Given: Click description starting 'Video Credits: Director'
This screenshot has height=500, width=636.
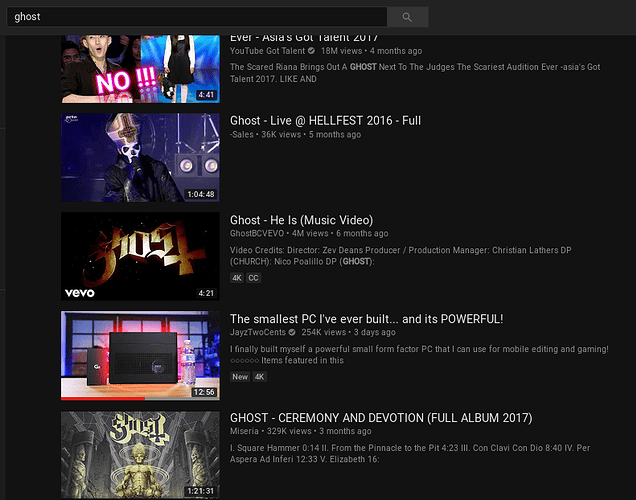Looking at the screenshot, I should (x=400, y=256).
